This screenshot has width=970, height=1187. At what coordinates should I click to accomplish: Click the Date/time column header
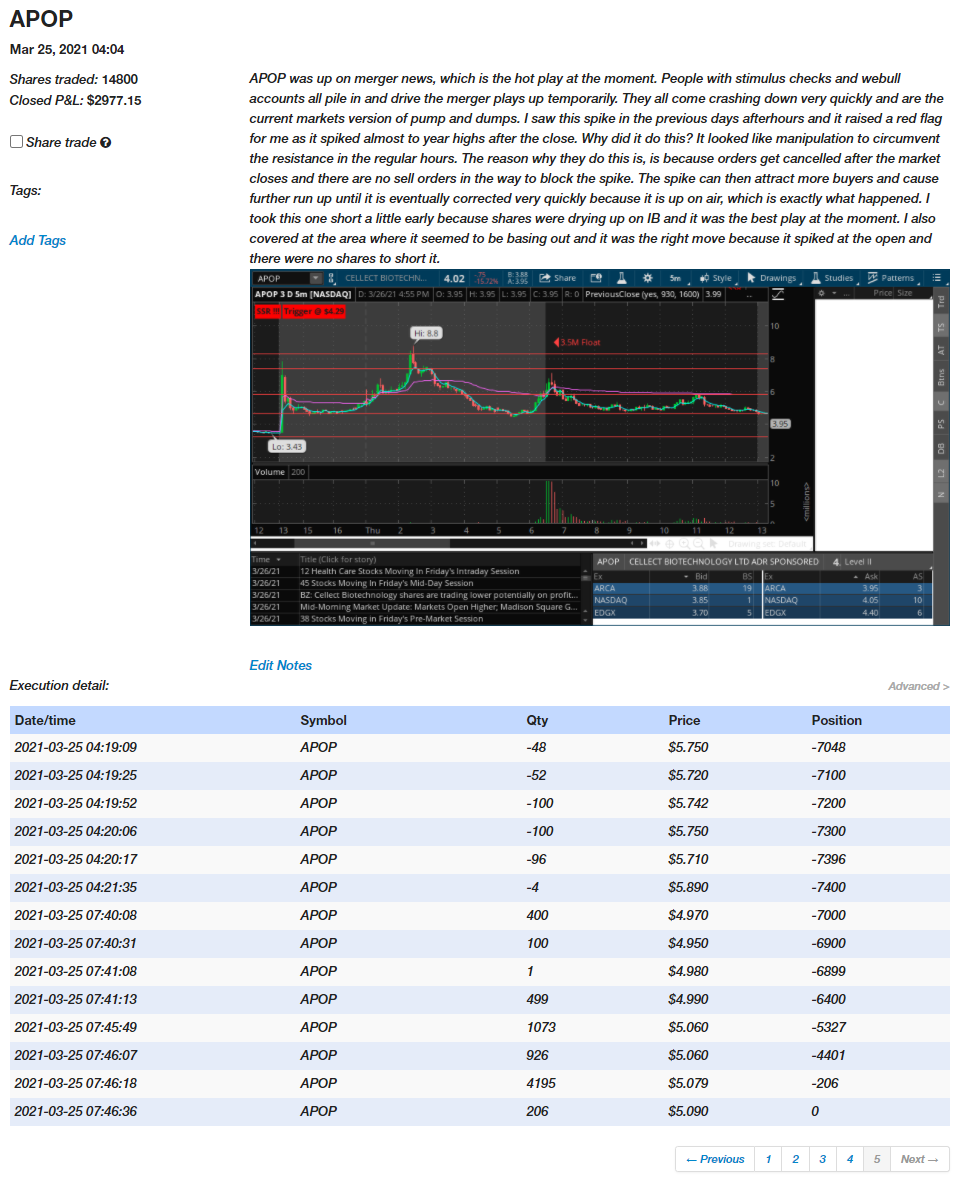click(x=45, y=721)
